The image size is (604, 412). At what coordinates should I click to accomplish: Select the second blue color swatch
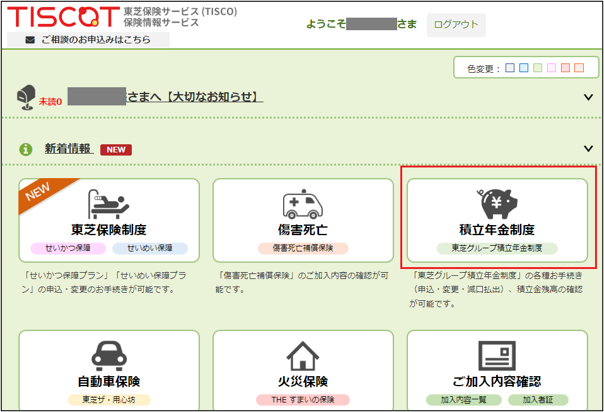click(x=523, y=68)
